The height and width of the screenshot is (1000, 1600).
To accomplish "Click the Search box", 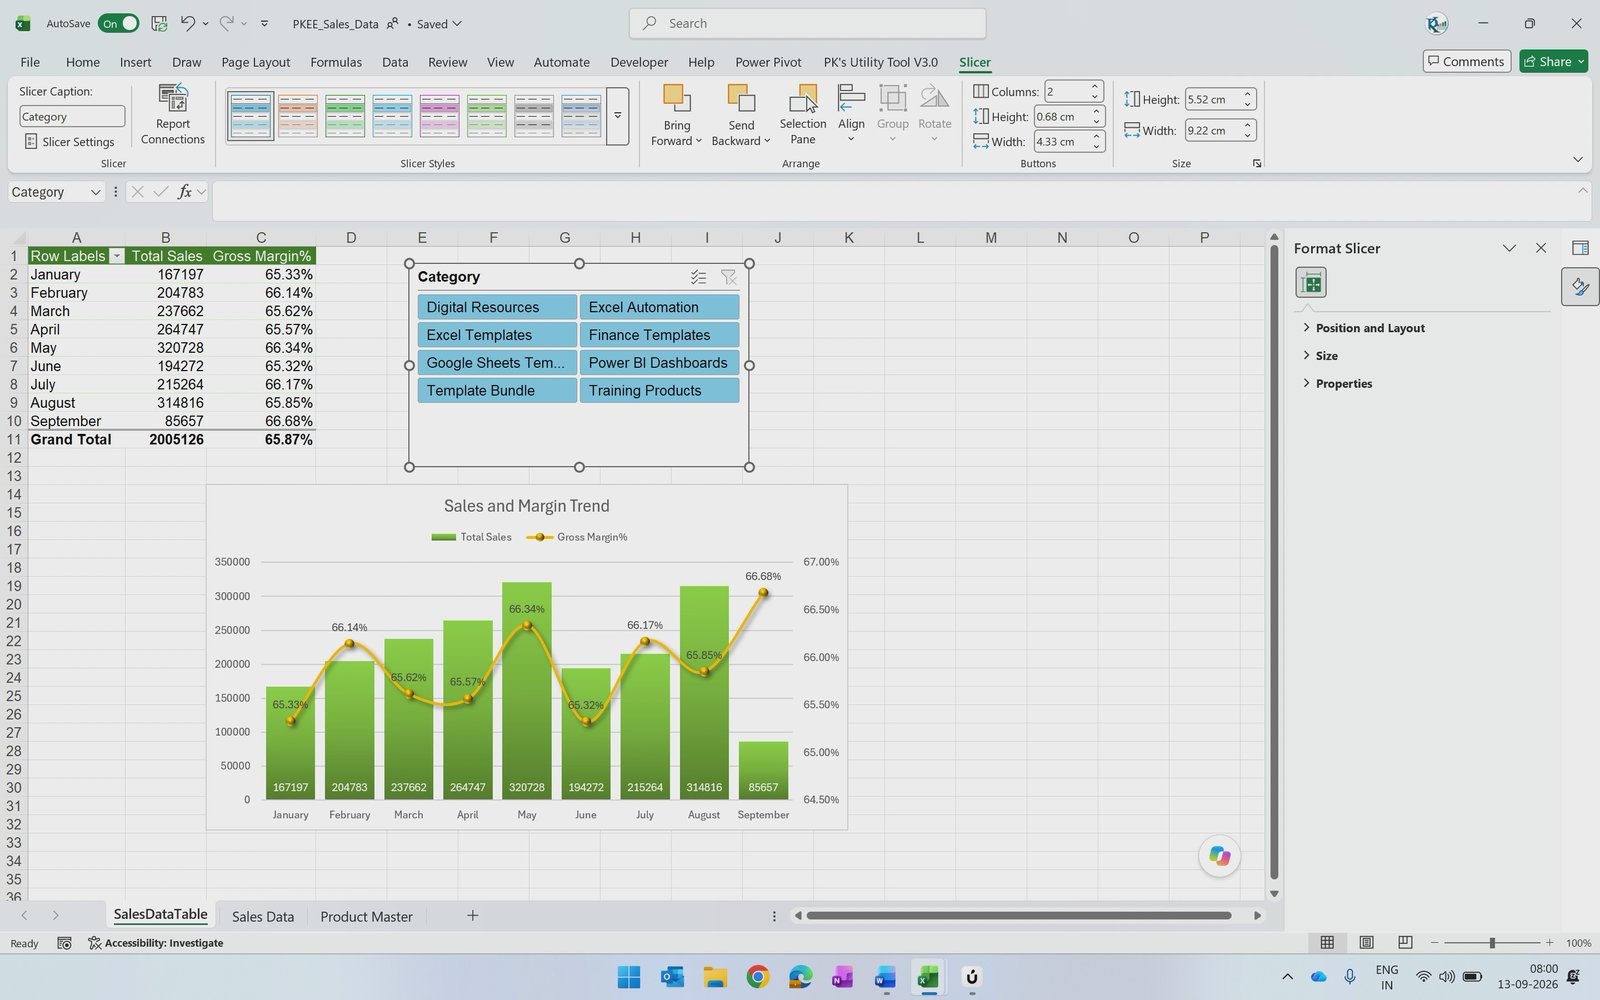I will point(807,23).
